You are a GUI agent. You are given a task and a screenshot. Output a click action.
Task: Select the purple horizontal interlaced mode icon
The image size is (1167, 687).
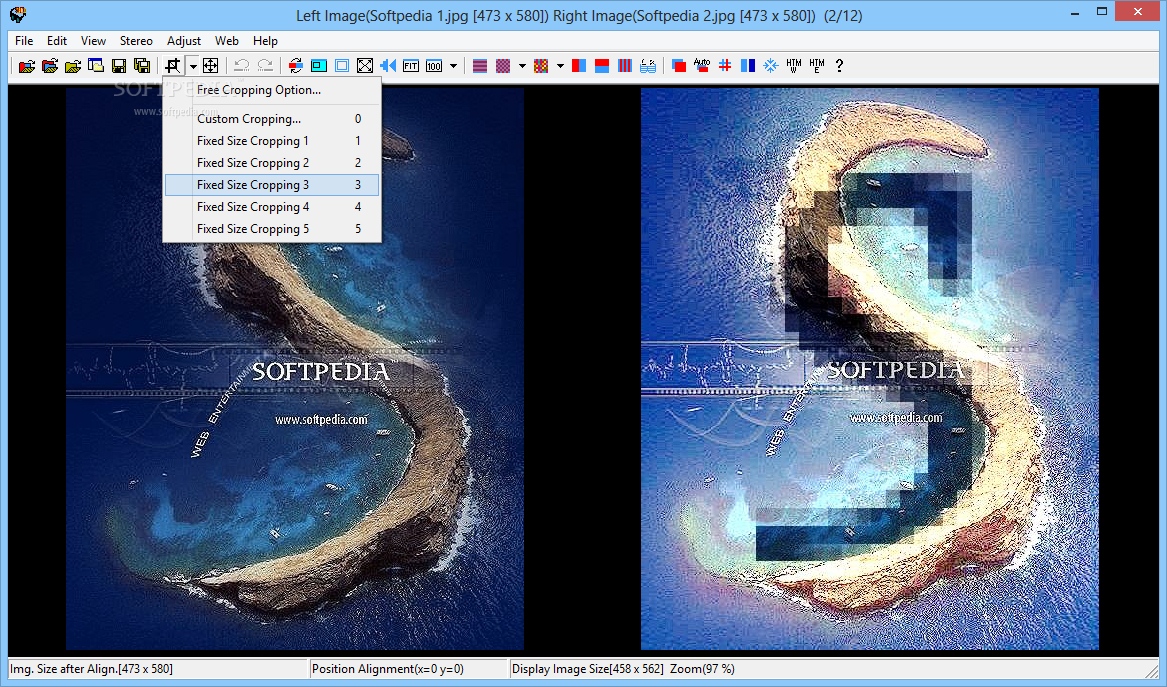tap(480, 65)
